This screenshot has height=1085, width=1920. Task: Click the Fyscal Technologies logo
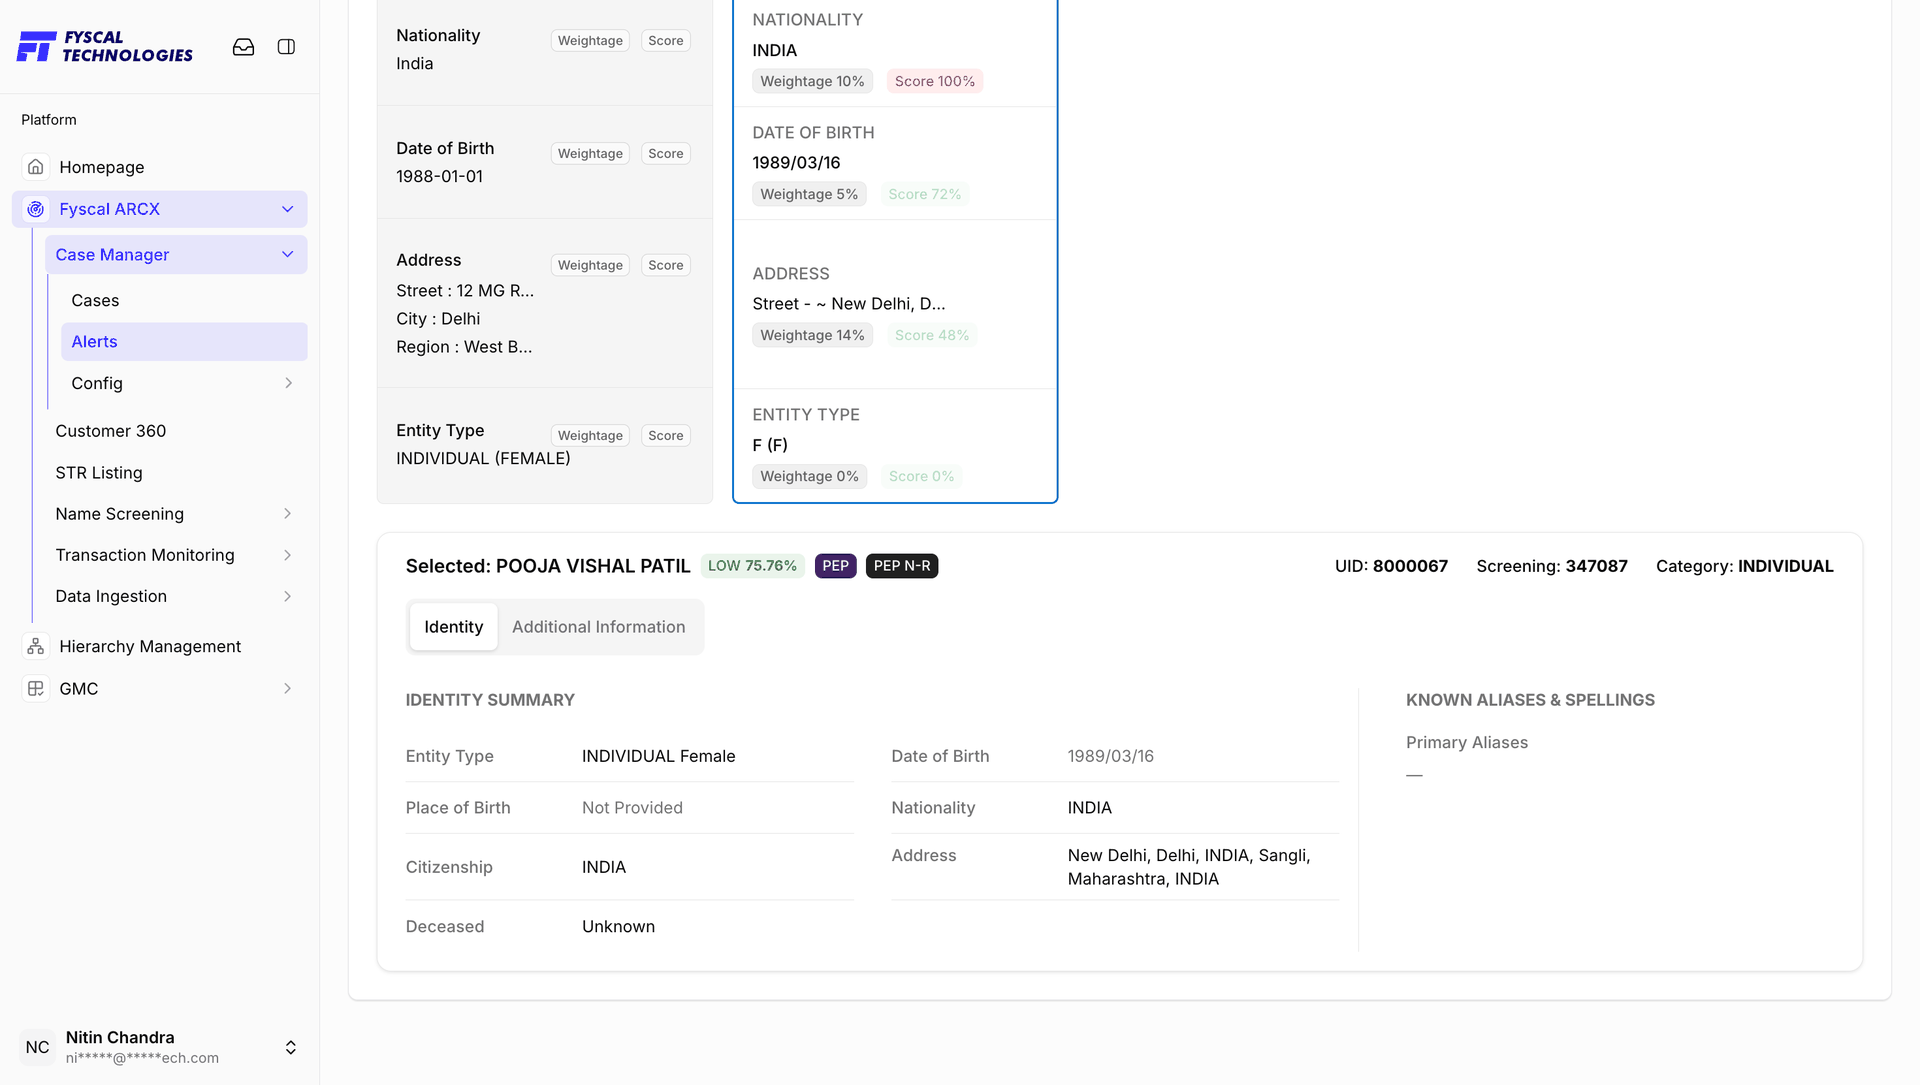[x=105, y=46]
